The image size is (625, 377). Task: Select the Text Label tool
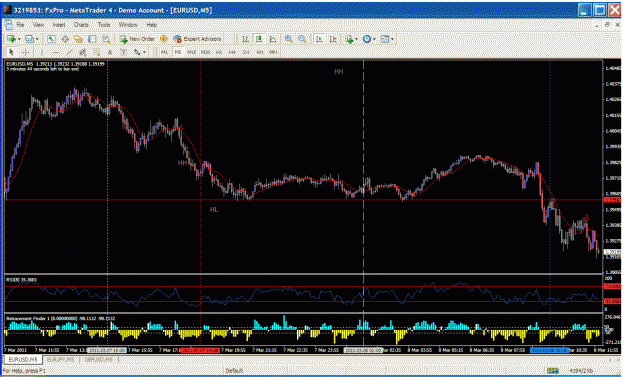[x=124, y=52]
